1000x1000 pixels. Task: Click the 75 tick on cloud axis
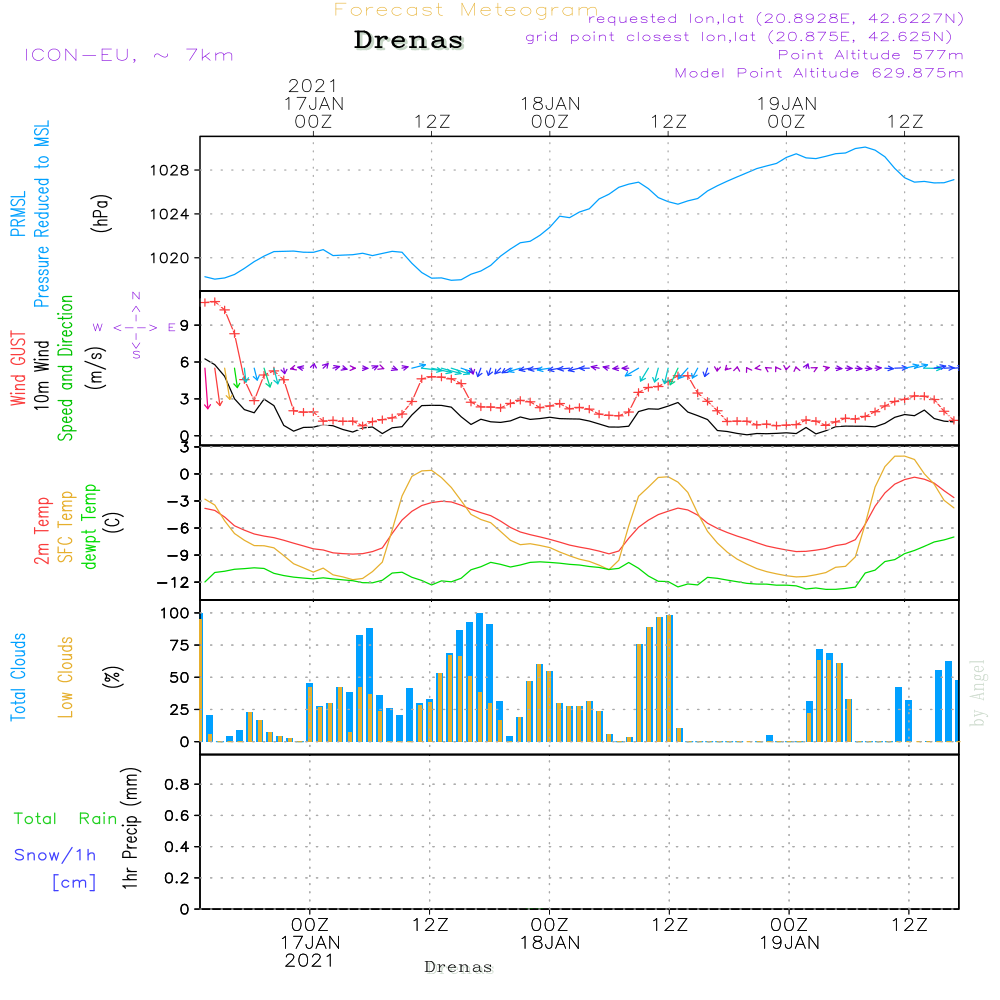180,645
